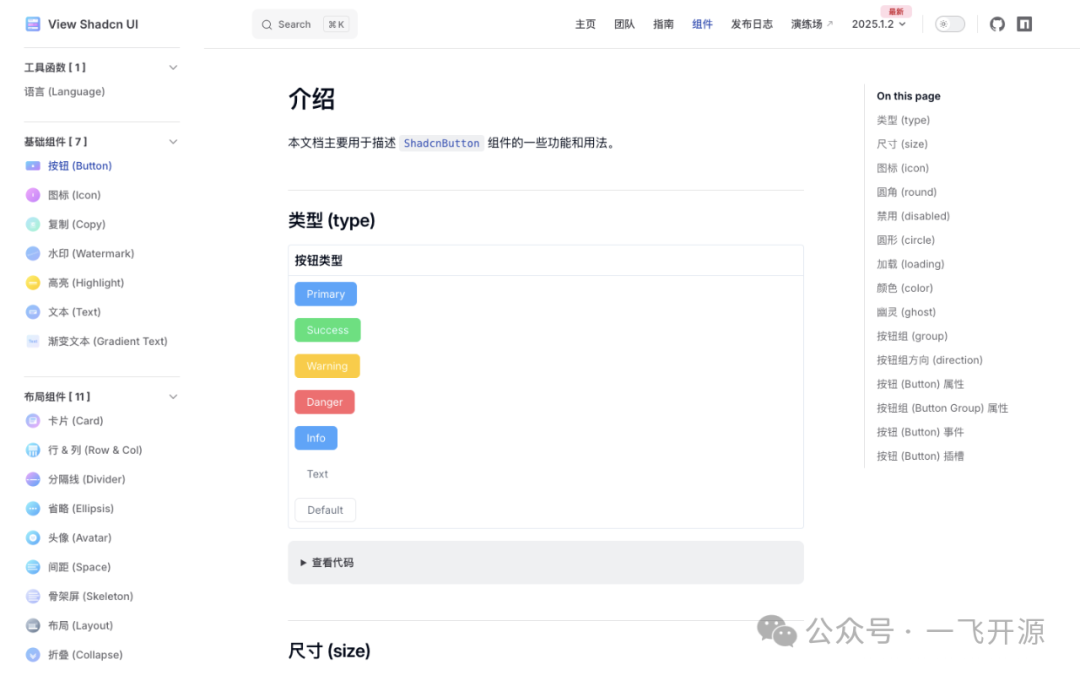Click the green Success button
1080x675 pixels.
(327, 330)
